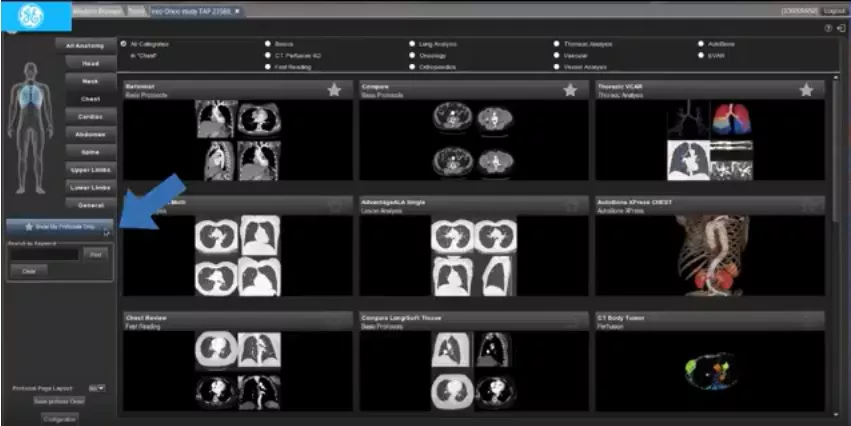Select the Lung Analysis category radio button
Screen dimensions: 851x426
click(x=413, y=44)
